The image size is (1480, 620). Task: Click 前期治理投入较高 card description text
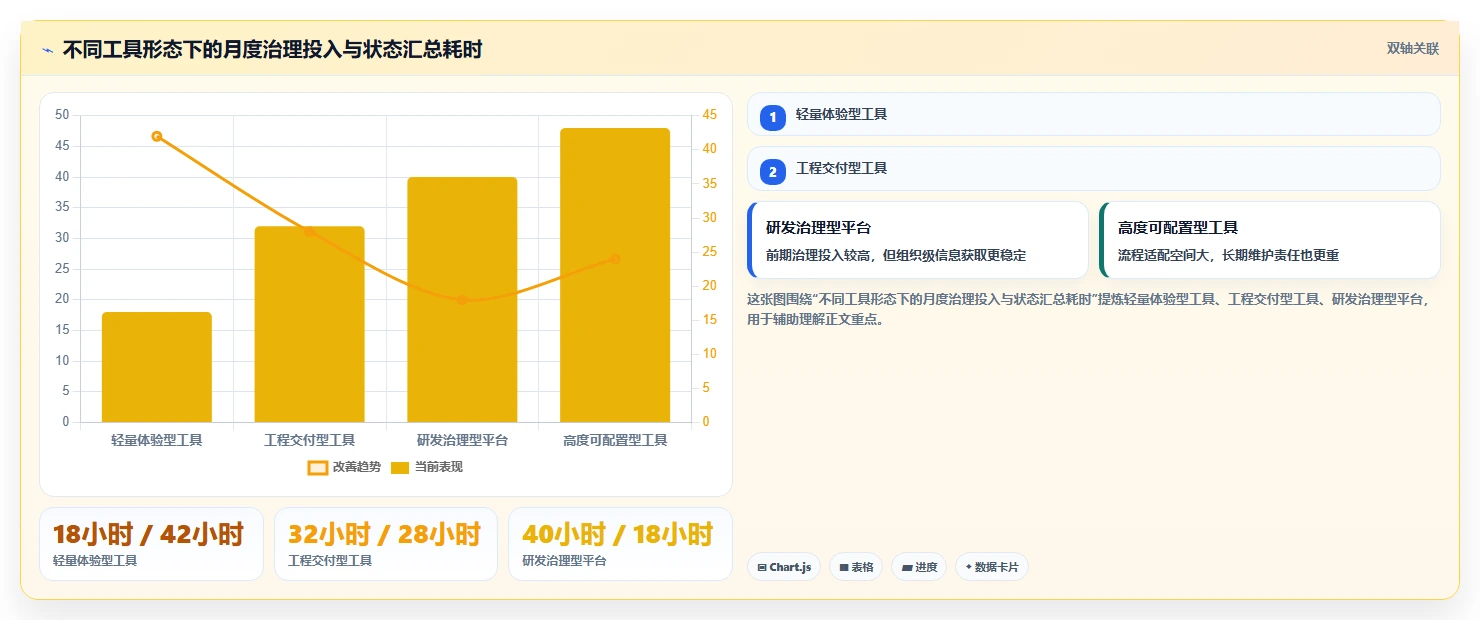[x=896, y=255]
